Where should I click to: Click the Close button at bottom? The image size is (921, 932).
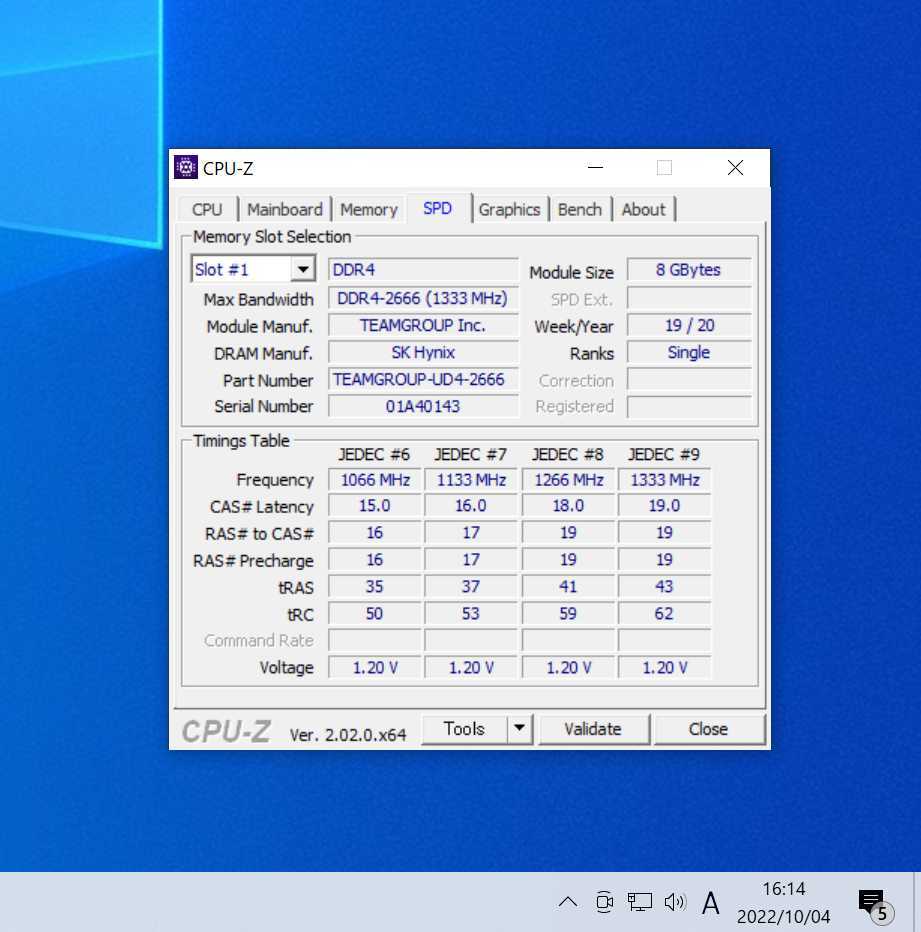pos(708,729)
